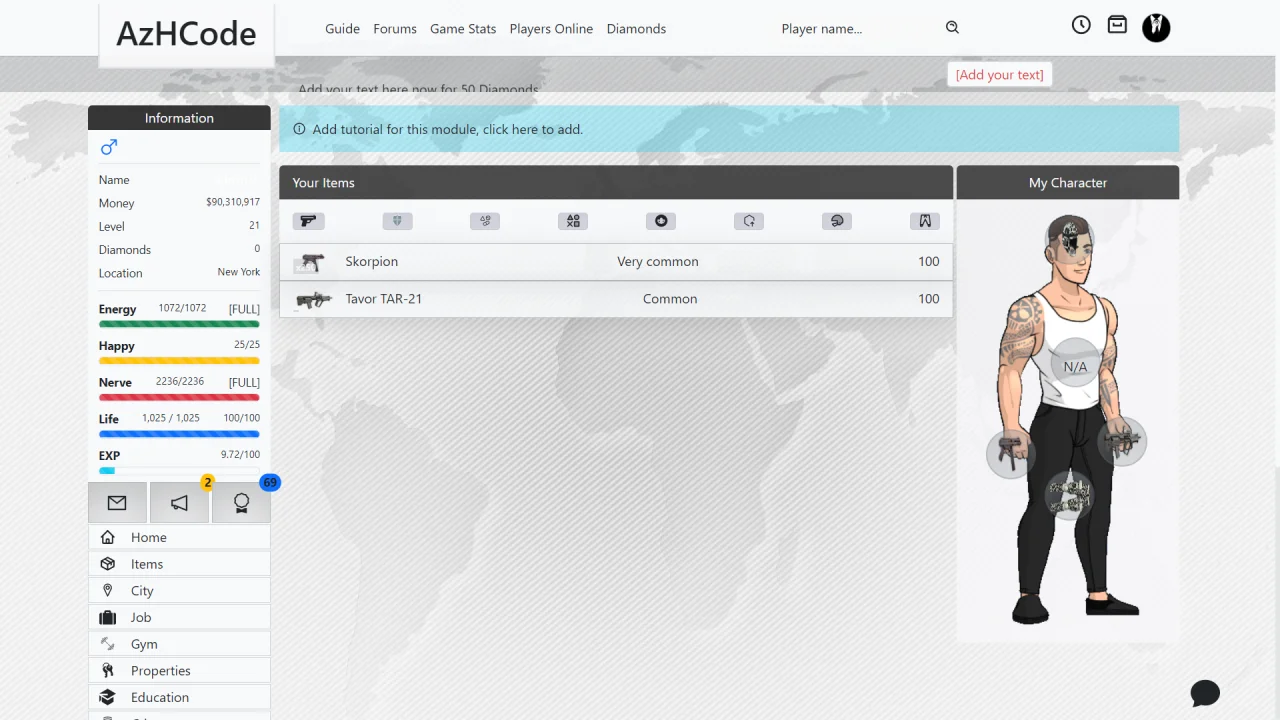The width and height of the screenshot is (1280, 720).
Task: Click the right-hand weapon slot on character
Action: (1122, 441)
